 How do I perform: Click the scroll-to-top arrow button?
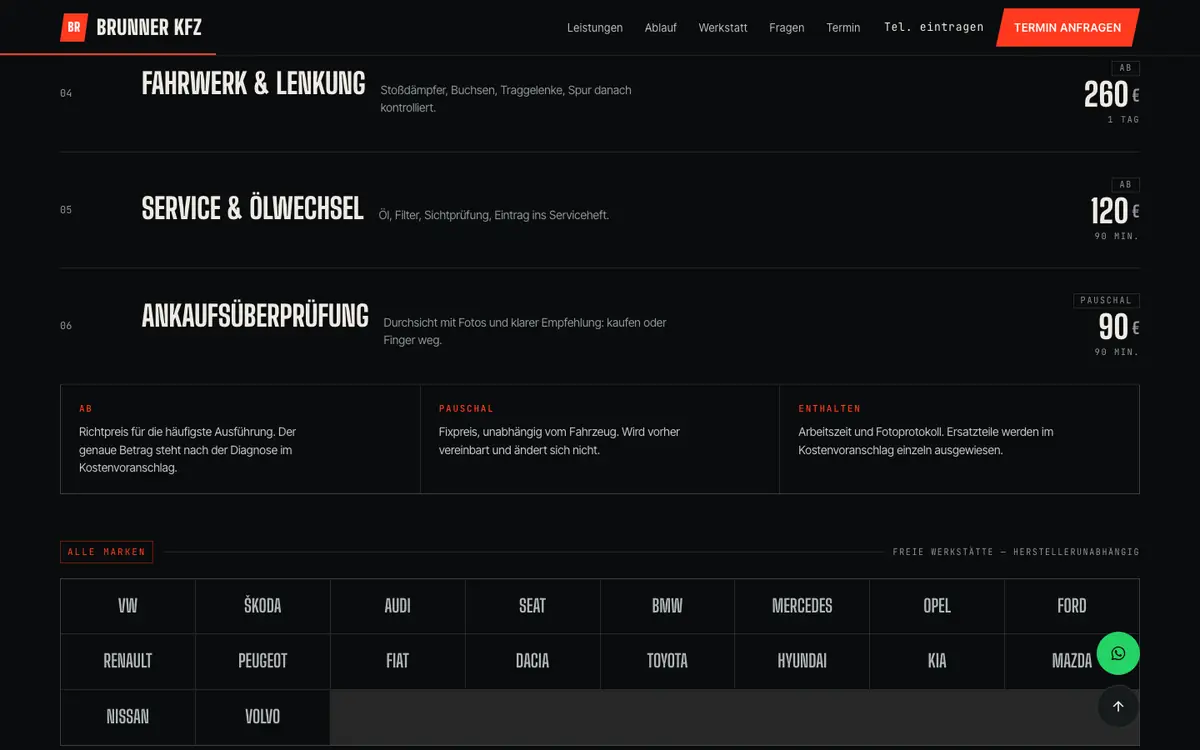tap(1118, 706)
